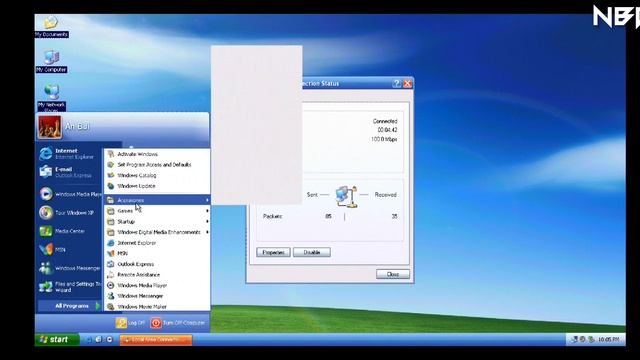This screenshot has height=360, width=640.
Task: Expand the Games submenu
Action: (157, 211)
